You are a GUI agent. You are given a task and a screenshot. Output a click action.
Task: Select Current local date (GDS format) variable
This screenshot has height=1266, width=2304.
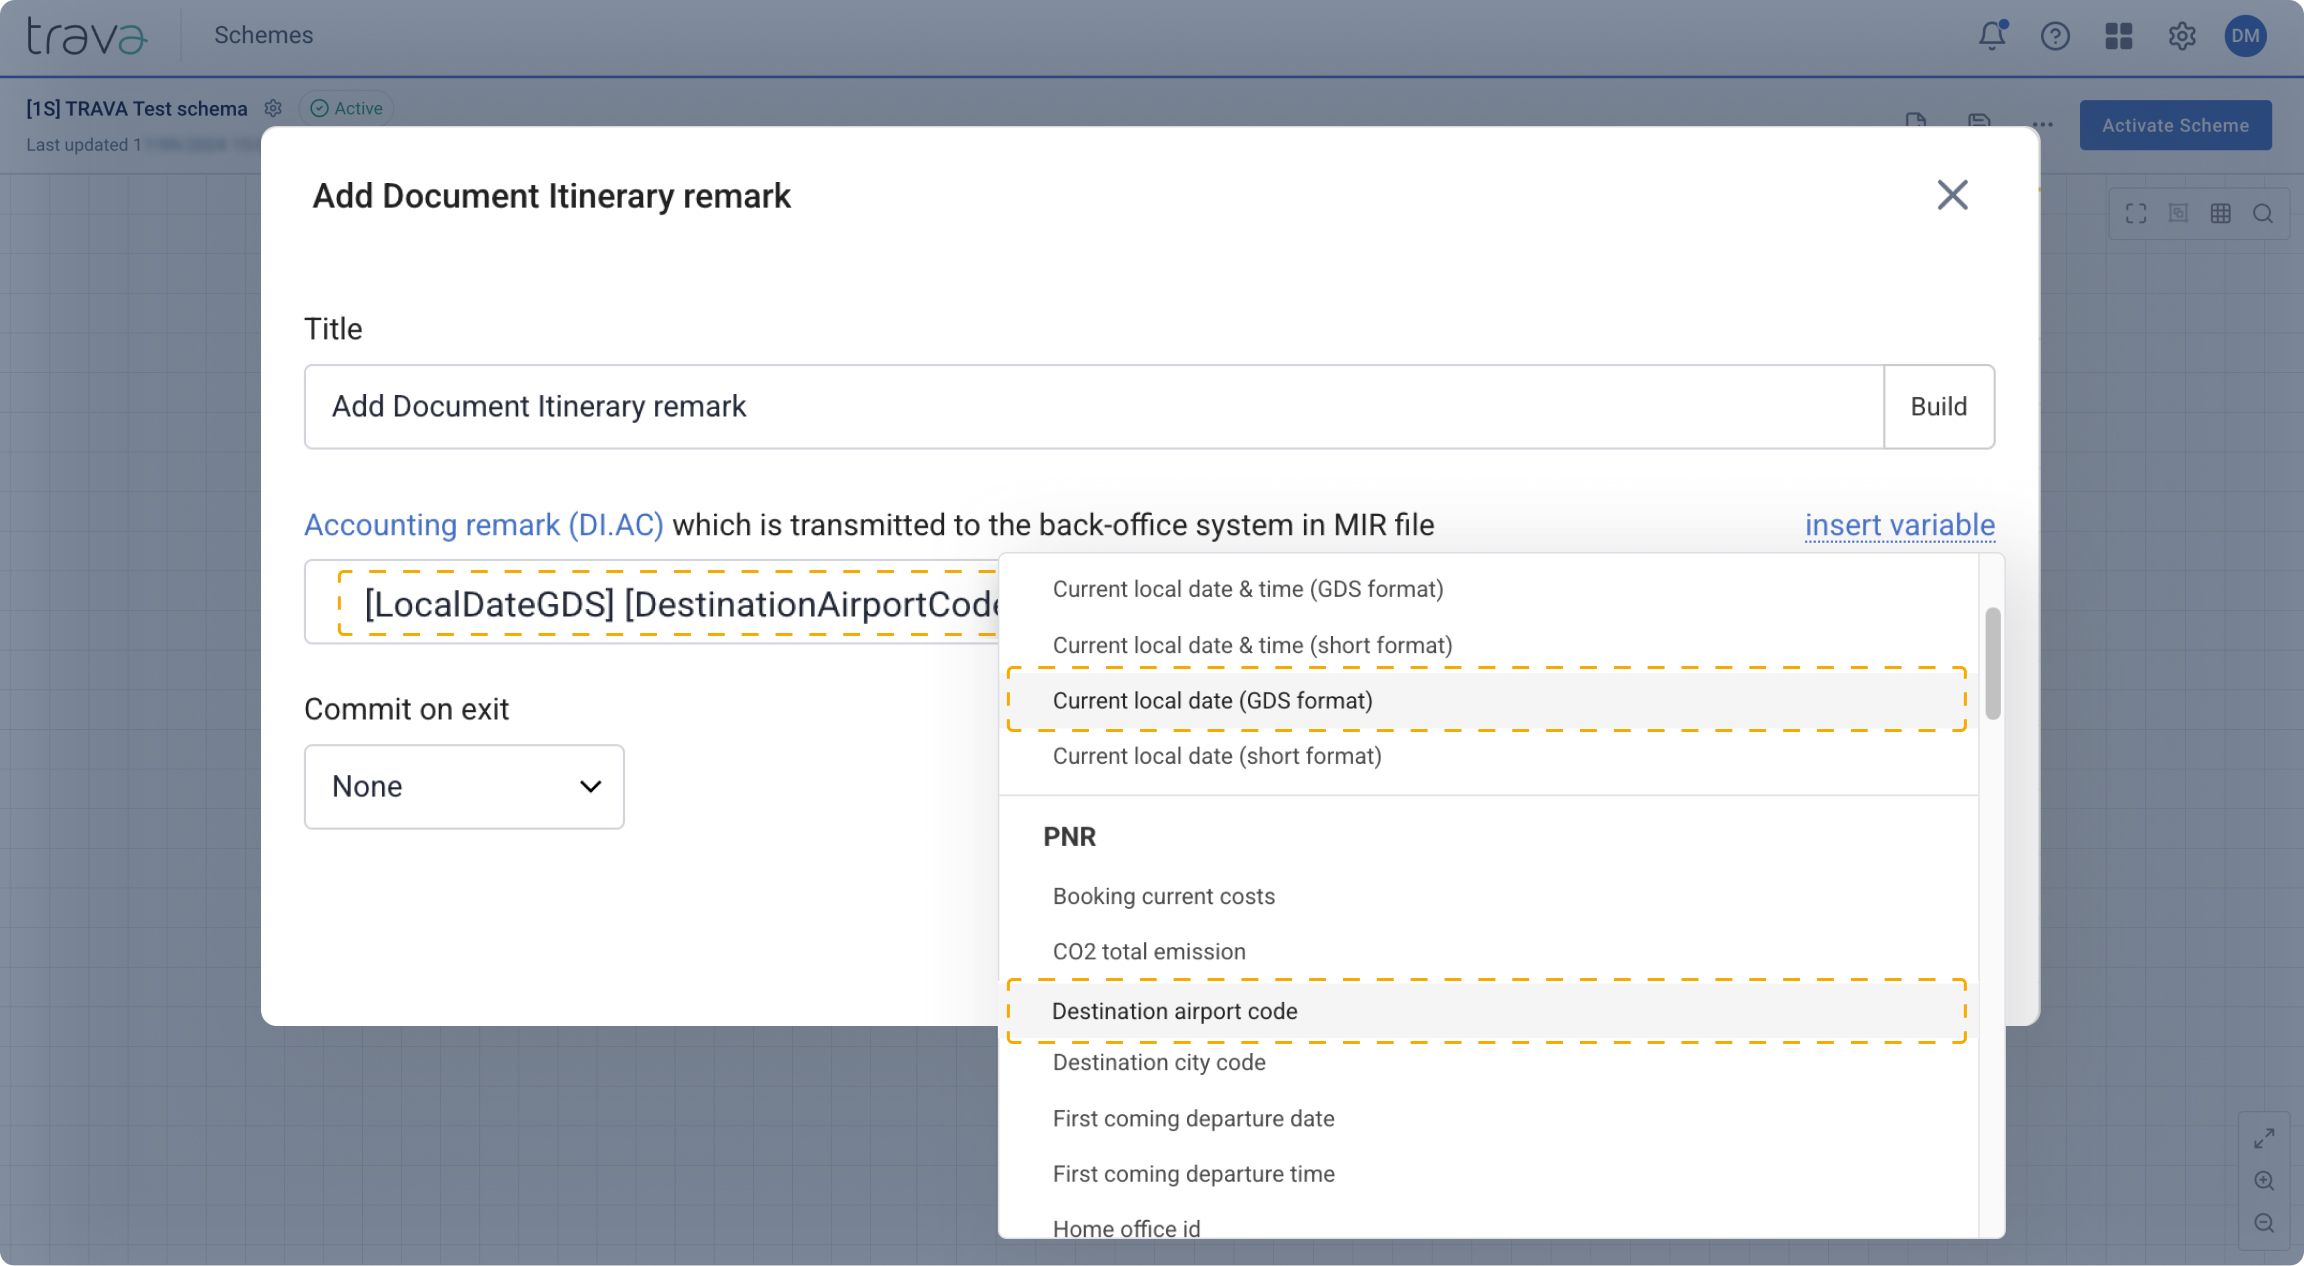(1212, 700)
